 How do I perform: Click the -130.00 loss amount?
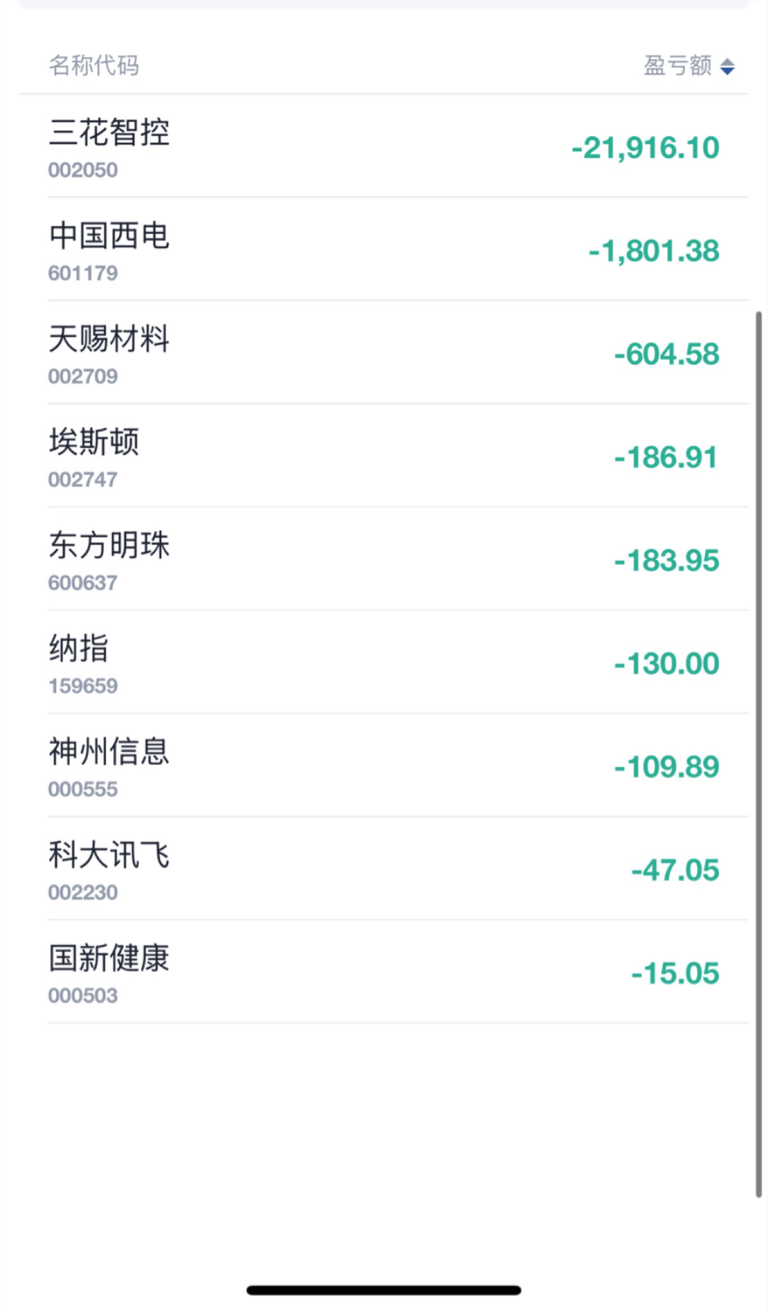(666, 664)
